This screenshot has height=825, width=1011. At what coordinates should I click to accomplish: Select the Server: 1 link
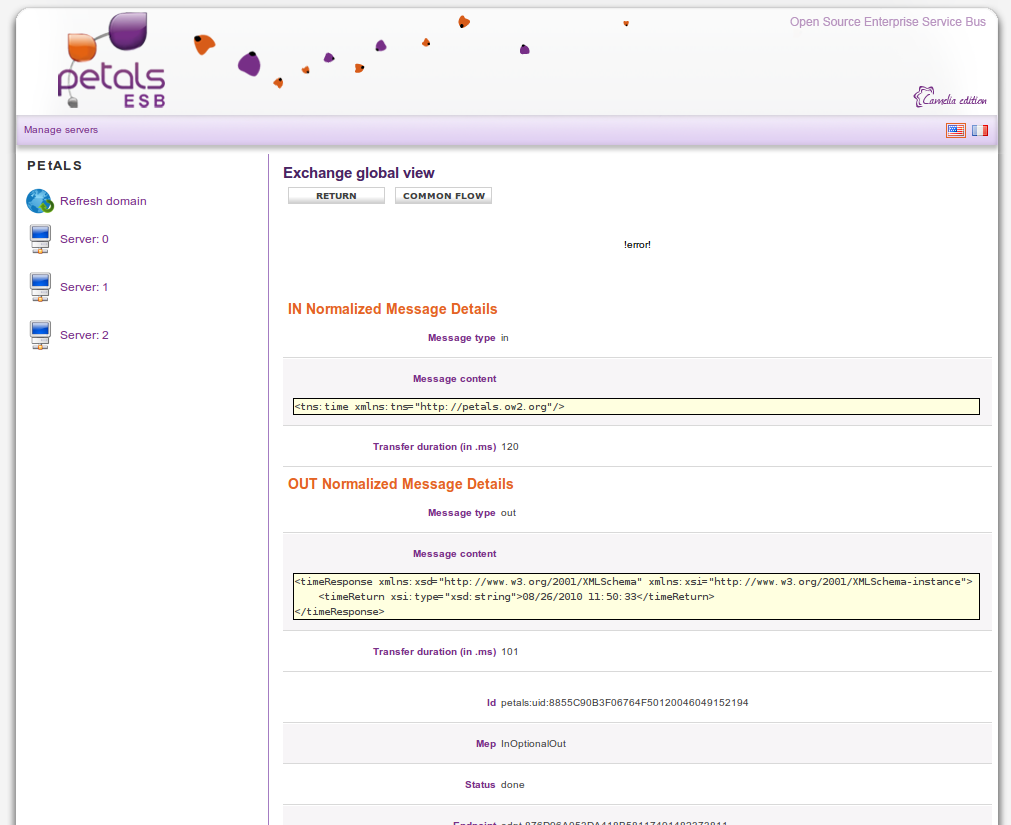coord(84,288)
